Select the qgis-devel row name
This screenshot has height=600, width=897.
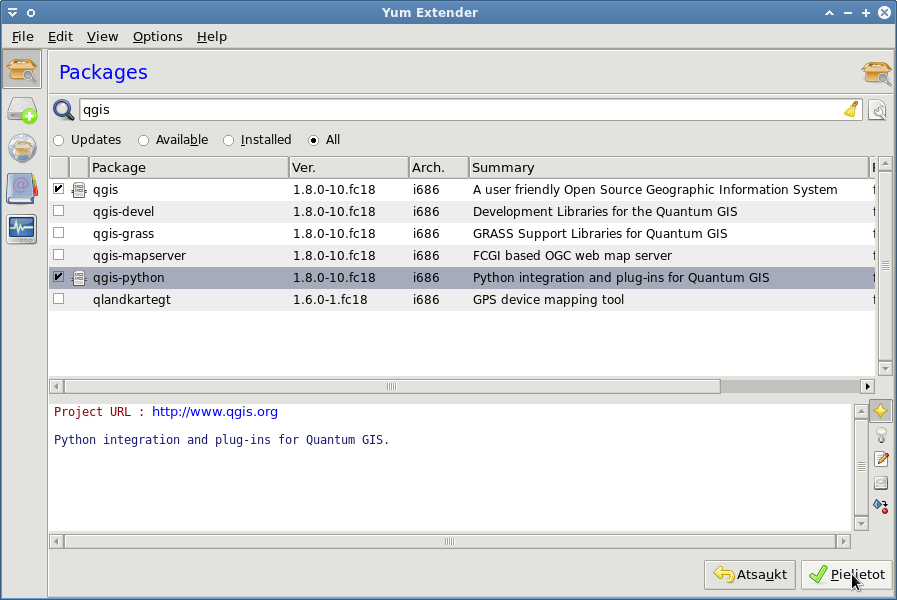tap(124, 212)
